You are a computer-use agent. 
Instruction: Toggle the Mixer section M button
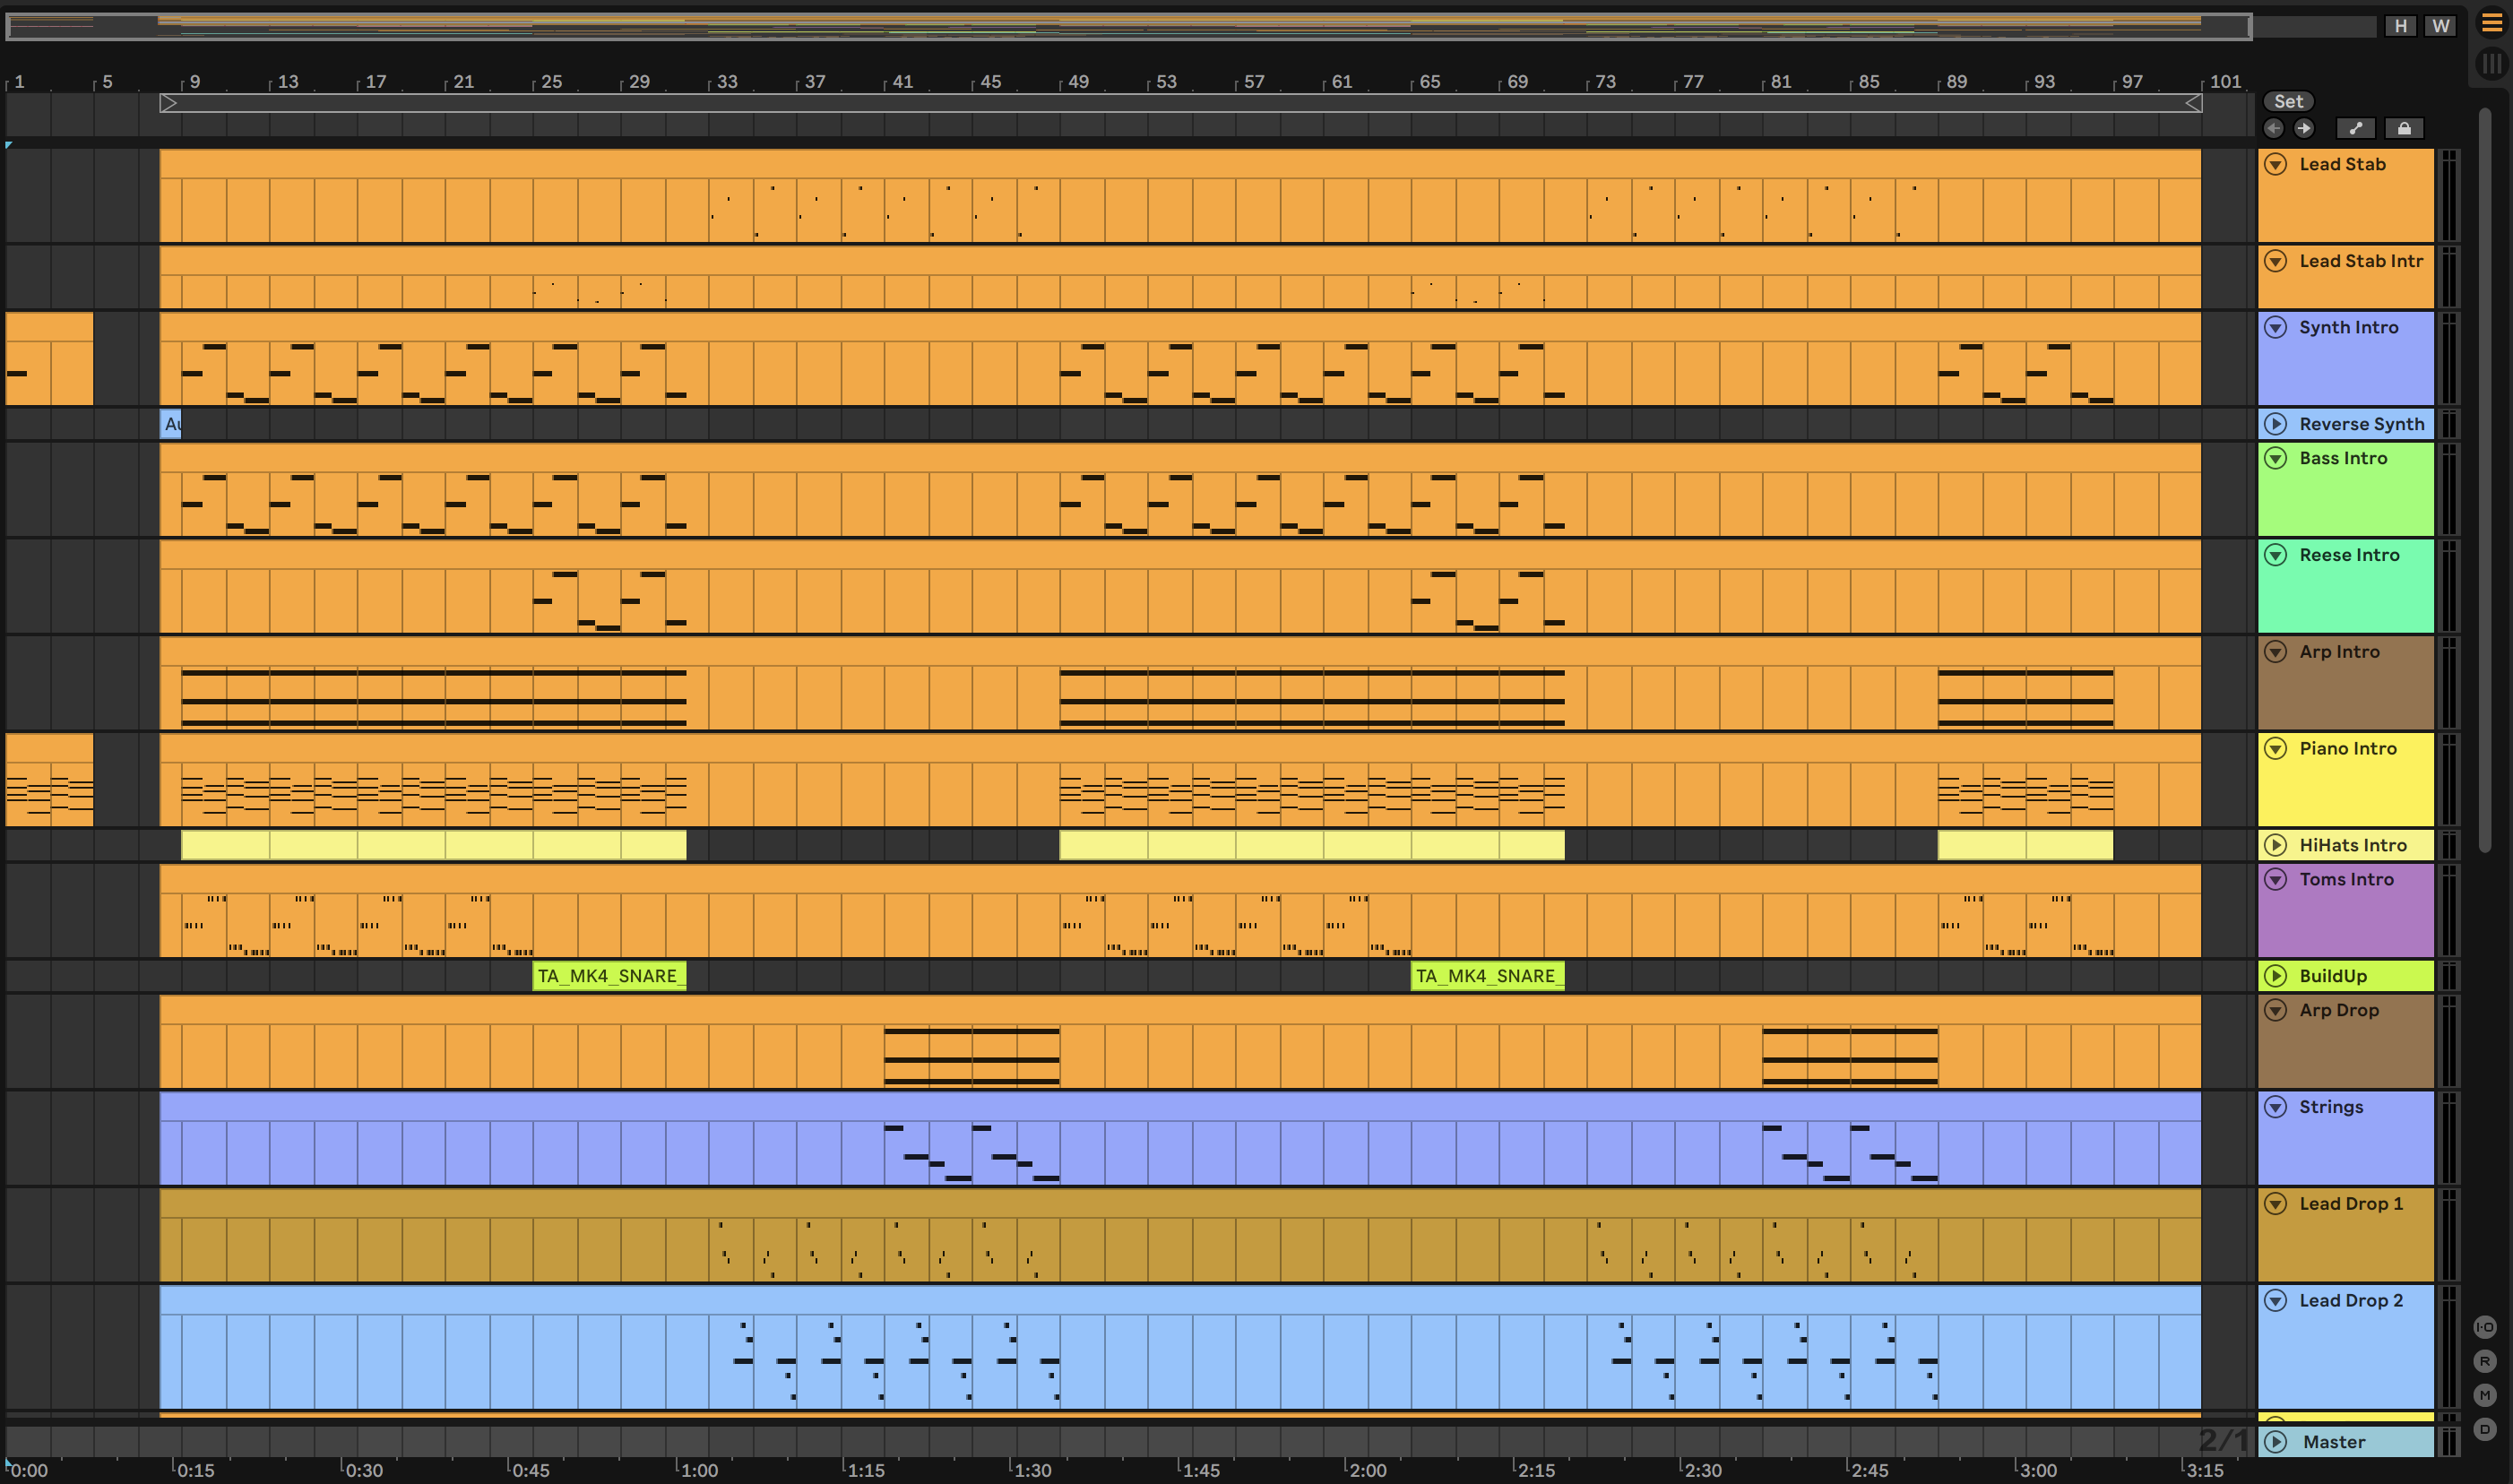(2485, 1395)
